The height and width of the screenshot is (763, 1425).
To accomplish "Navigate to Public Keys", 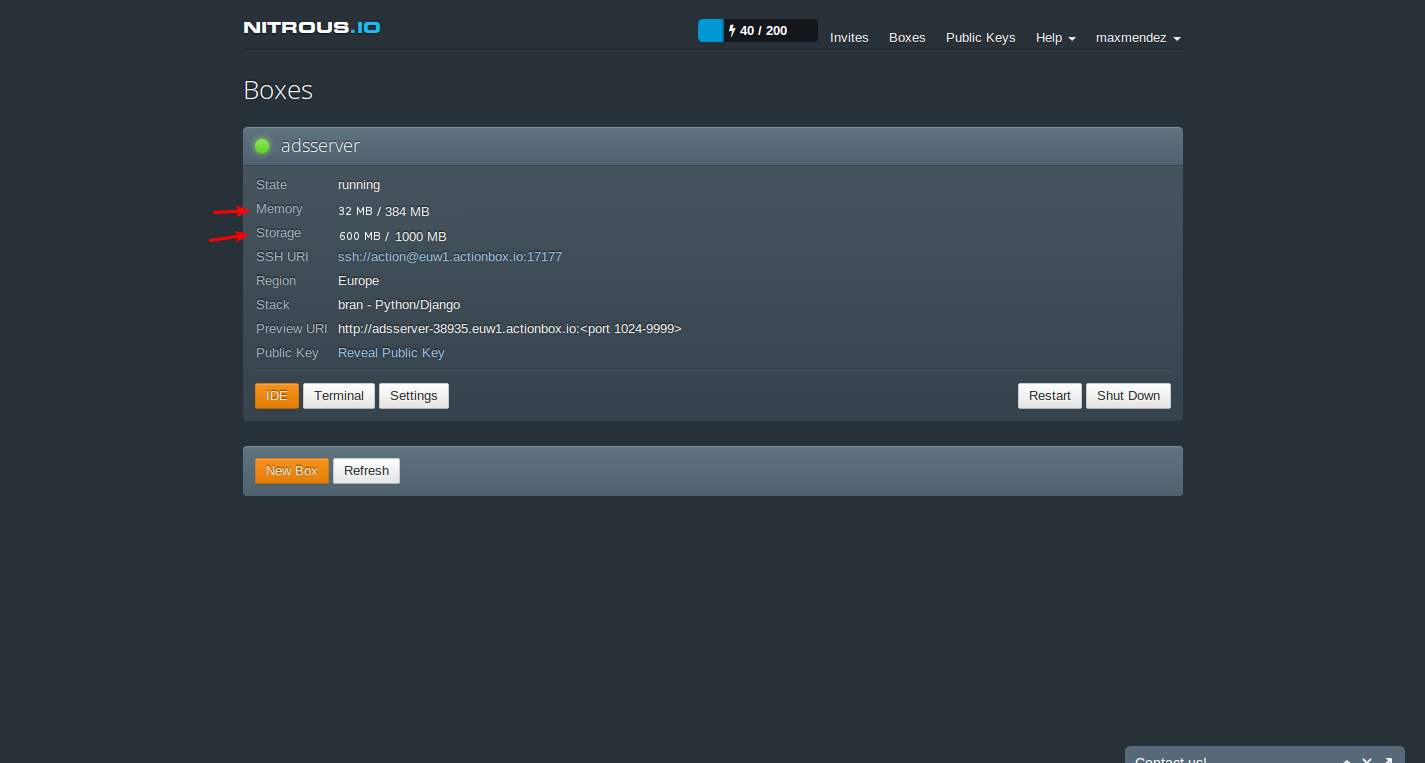I will click(x=980, y=38).
